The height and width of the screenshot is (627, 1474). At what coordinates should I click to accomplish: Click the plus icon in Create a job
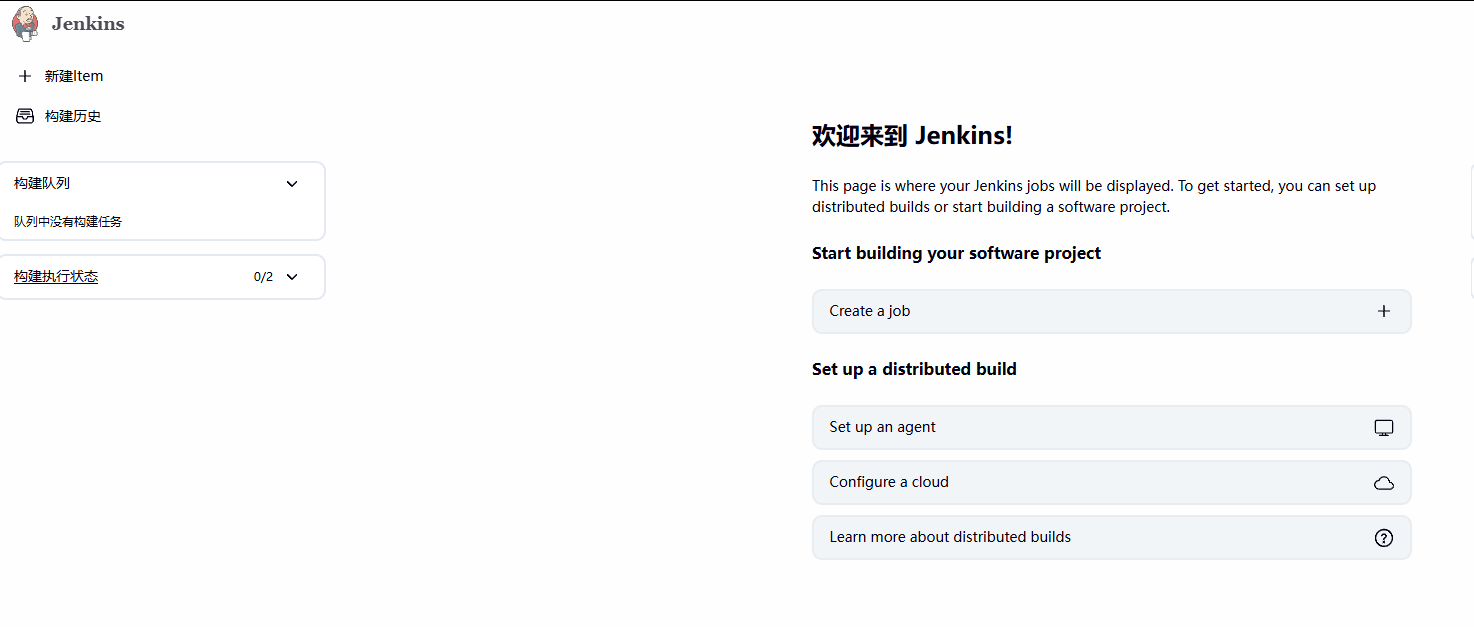point(1384,311)
